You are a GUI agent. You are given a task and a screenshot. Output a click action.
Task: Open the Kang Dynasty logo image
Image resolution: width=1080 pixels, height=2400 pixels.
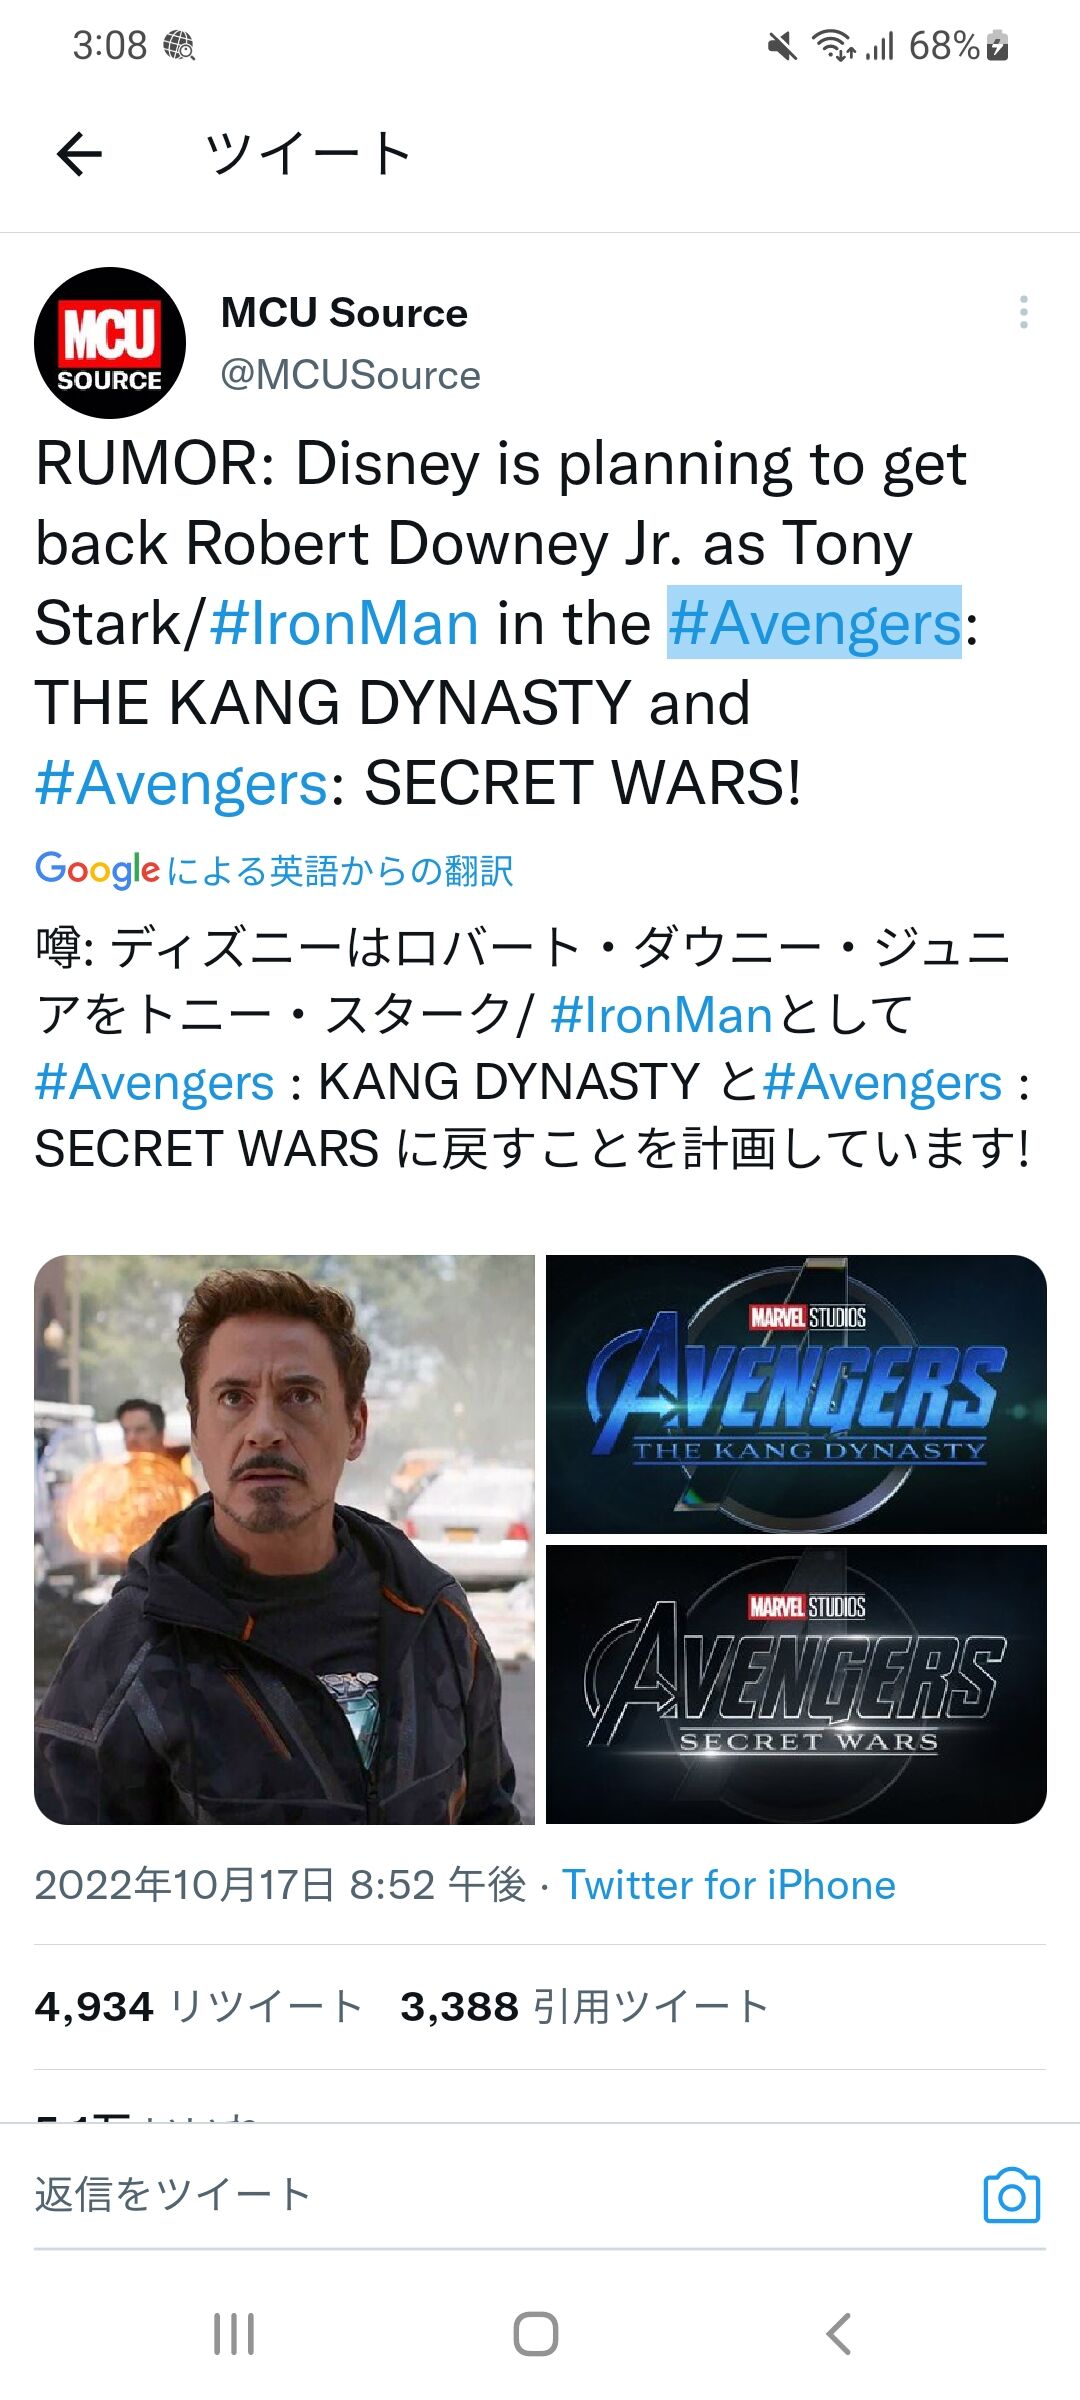[x=796, y=1394]
